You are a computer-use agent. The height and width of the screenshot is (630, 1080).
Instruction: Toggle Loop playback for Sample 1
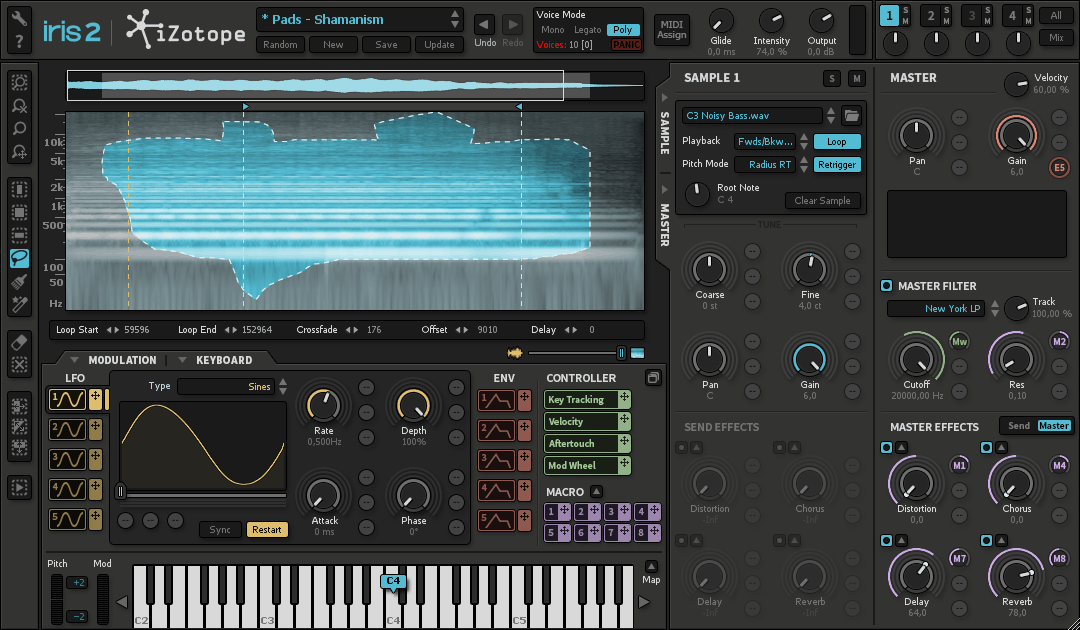[x=836, y=142]
